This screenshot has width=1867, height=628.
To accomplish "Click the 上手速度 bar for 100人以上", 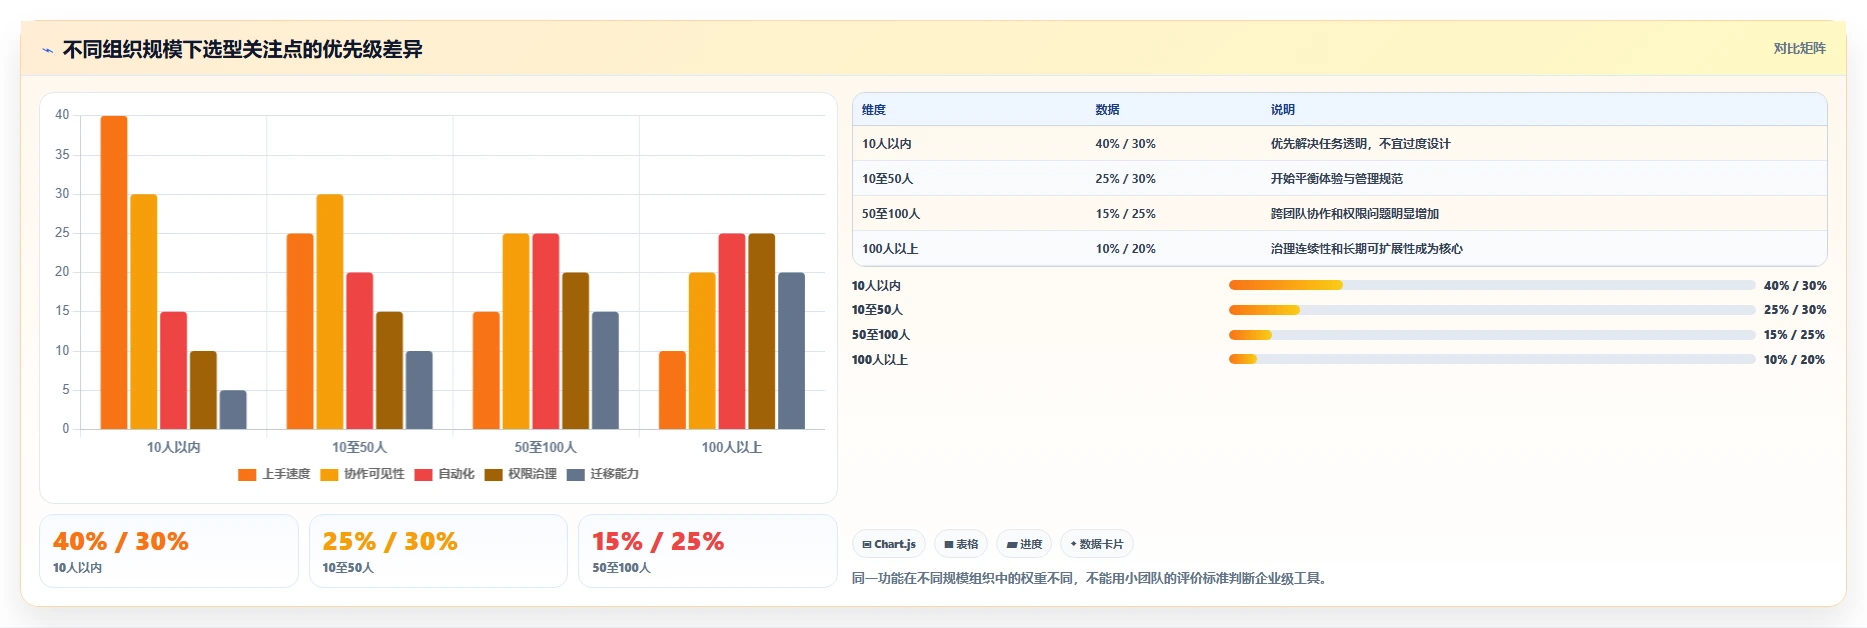I will pos(672,390).
